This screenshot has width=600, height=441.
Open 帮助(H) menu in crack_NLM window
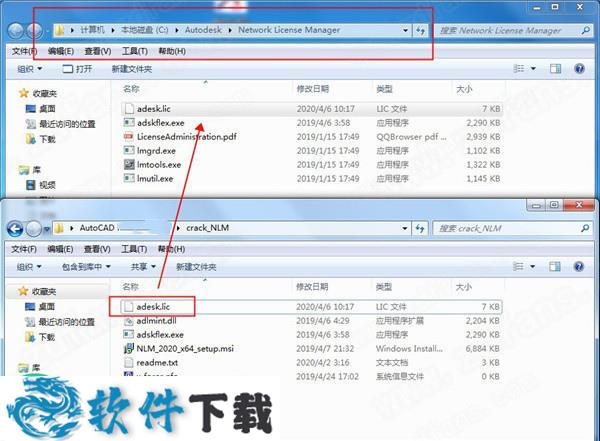pyautogui.click(x=171, y=249)
